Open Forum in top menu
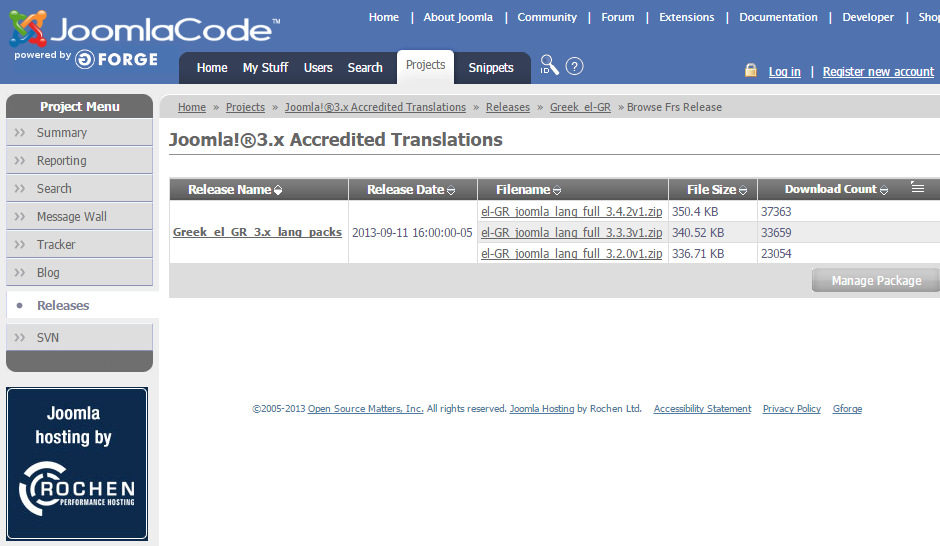Screen dimensions: 940x546 coord(617,17)
